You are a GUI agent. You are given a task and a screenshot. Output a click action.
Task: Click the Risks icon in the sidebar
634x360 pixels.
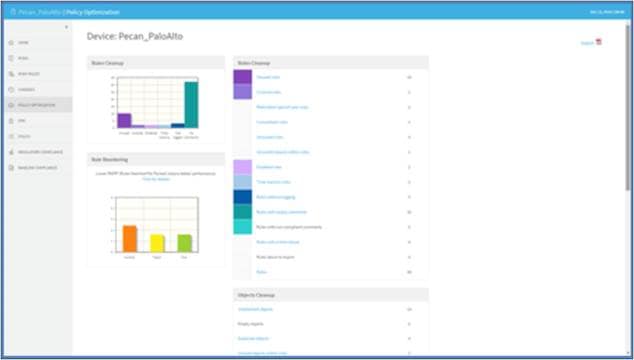click(11, 58)
